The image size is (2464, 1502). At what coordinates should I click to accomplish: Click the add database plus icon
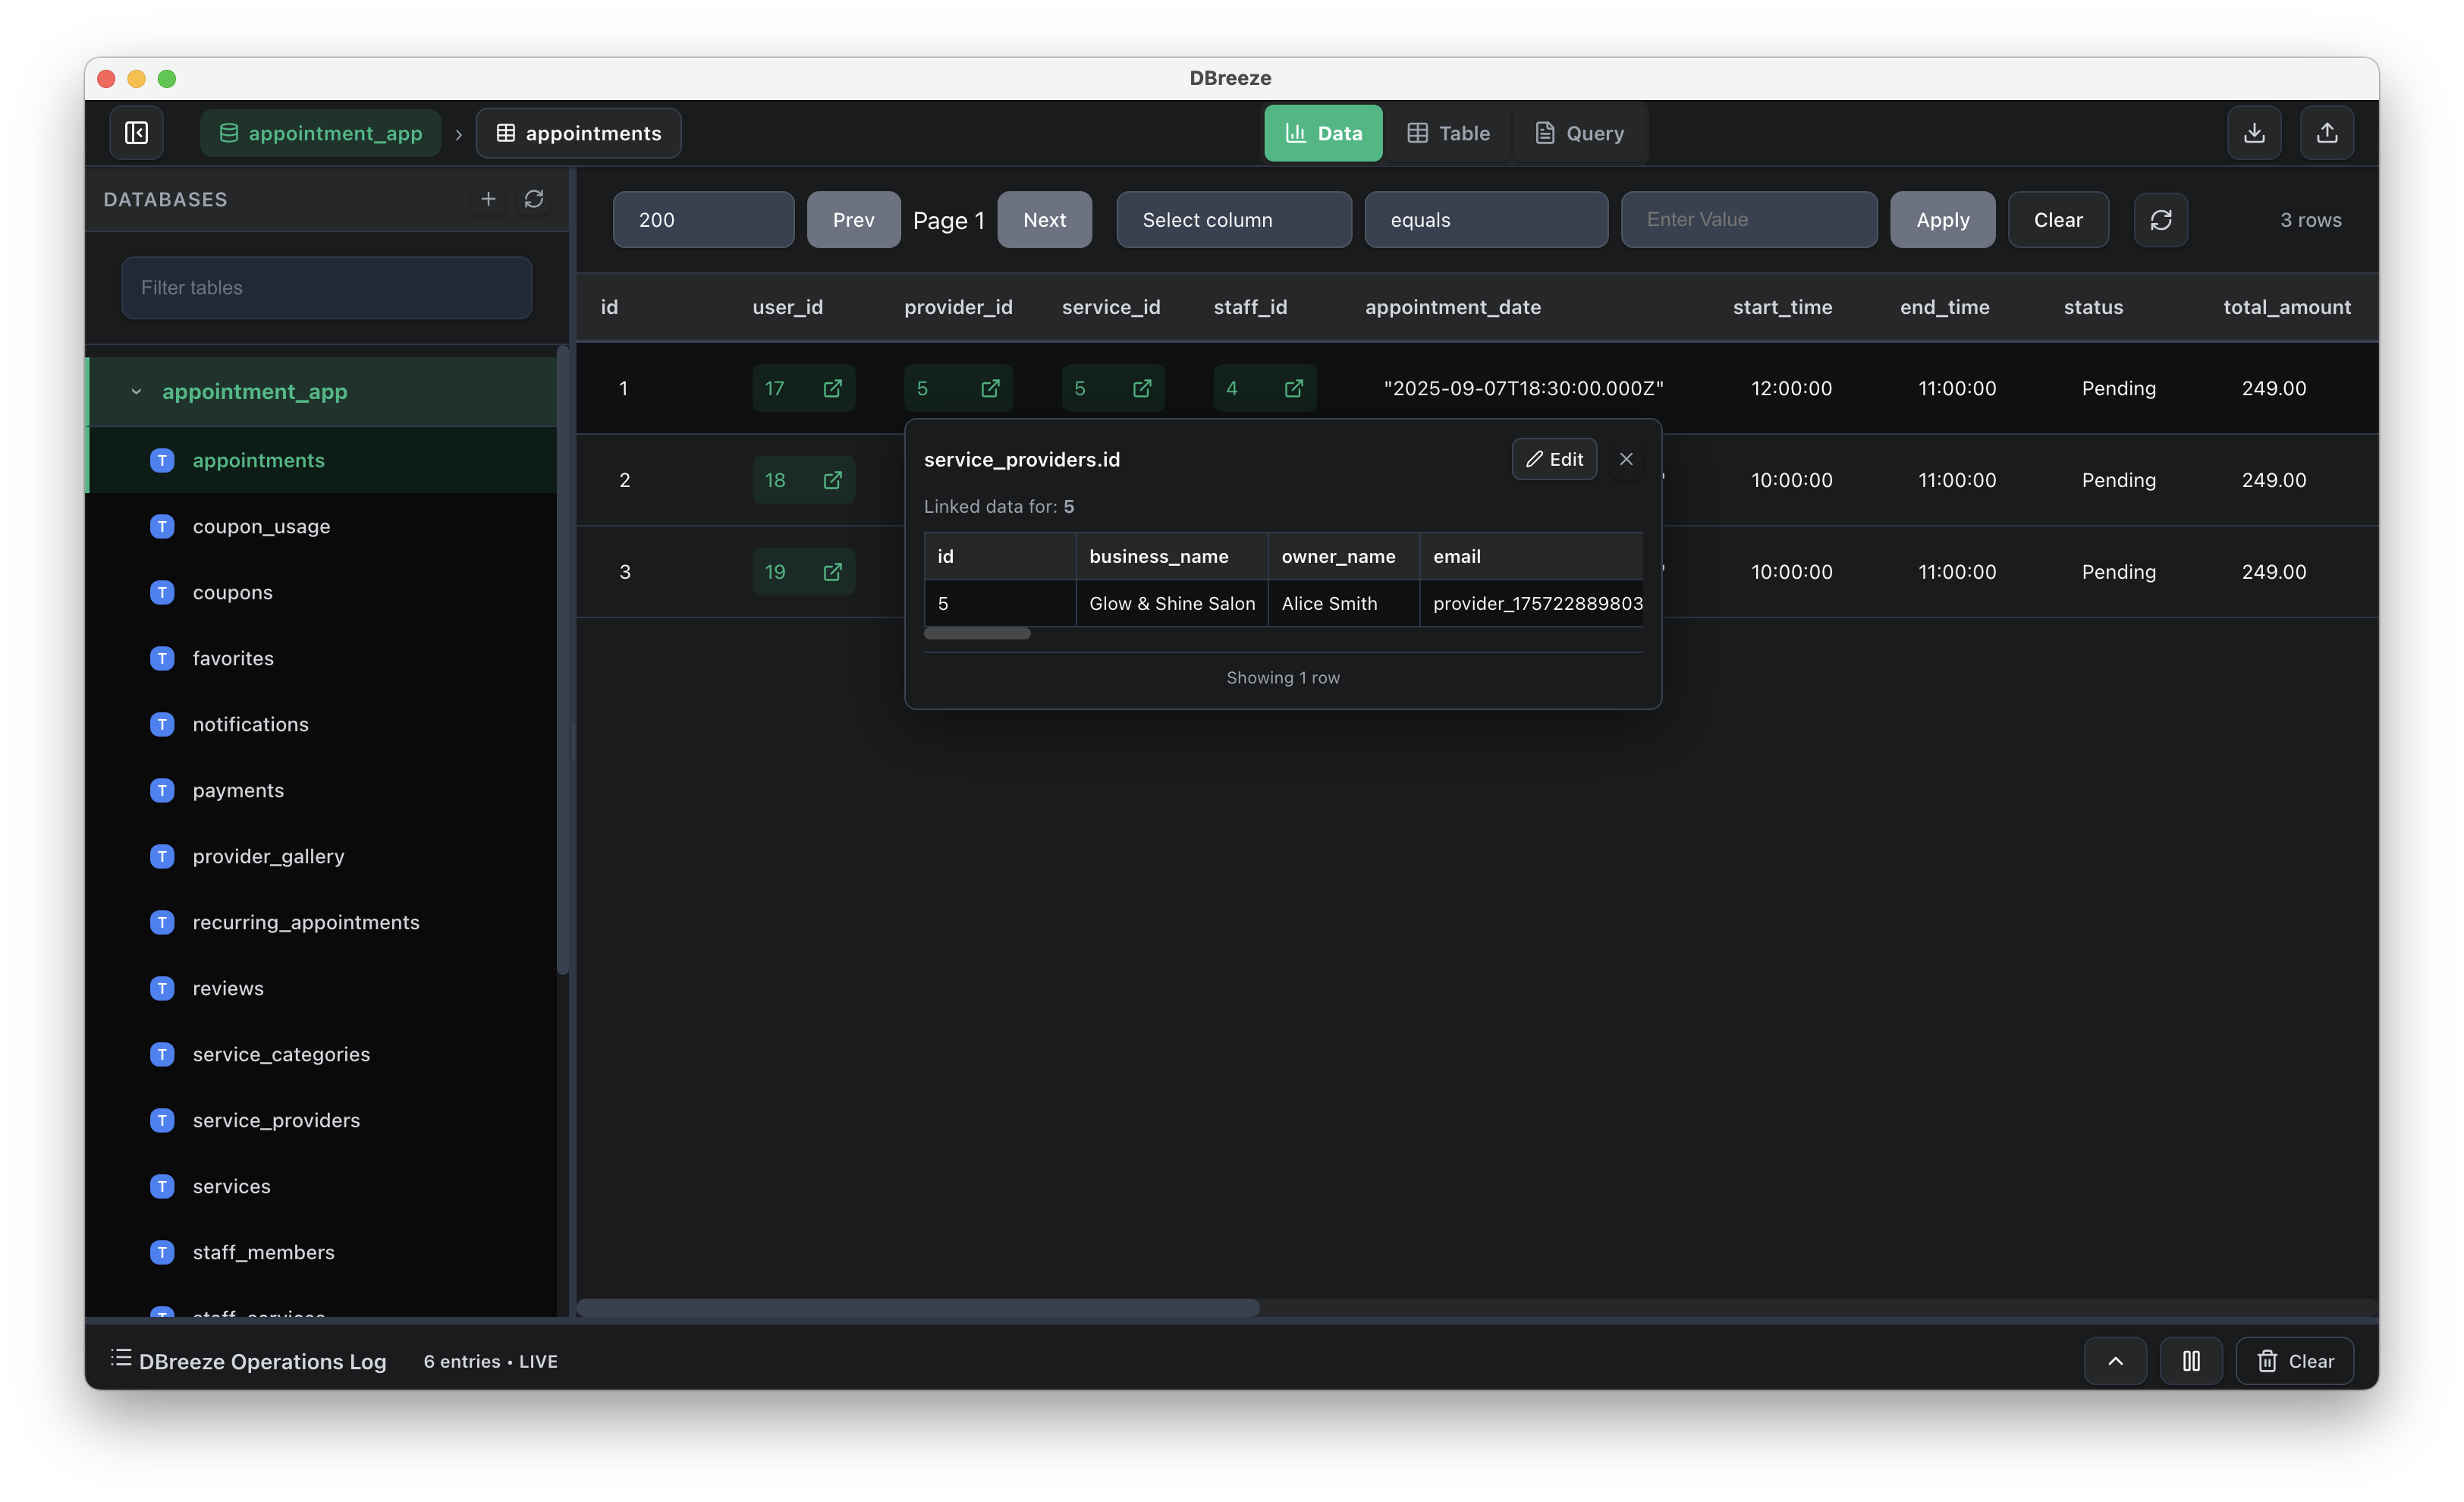(x=488, y=199)
